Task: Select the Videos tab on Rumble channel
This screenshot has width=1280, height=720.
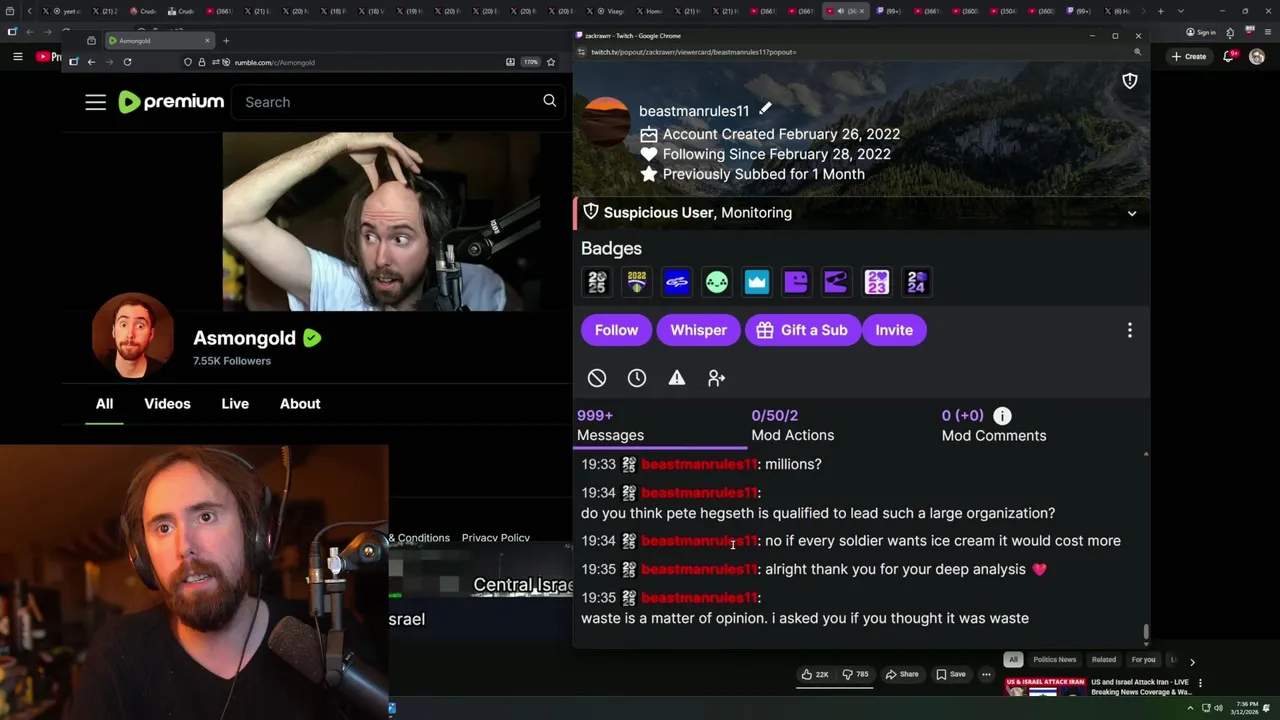Action: (x=167, y=404)
